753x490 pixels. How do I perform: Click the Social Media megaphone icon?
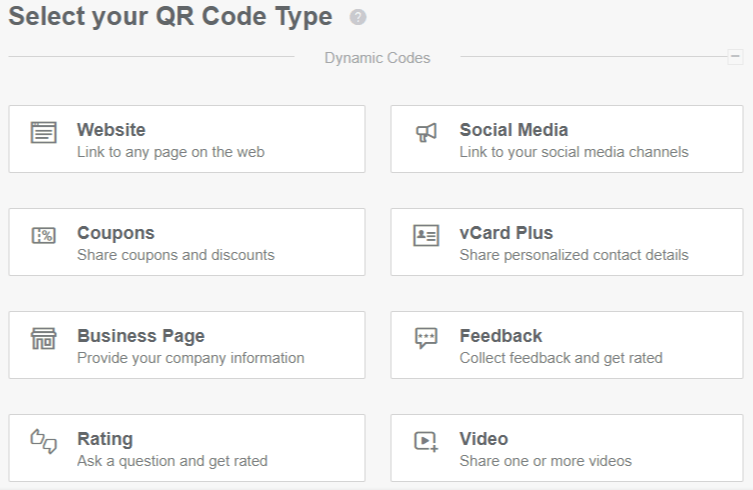(426, 133)
